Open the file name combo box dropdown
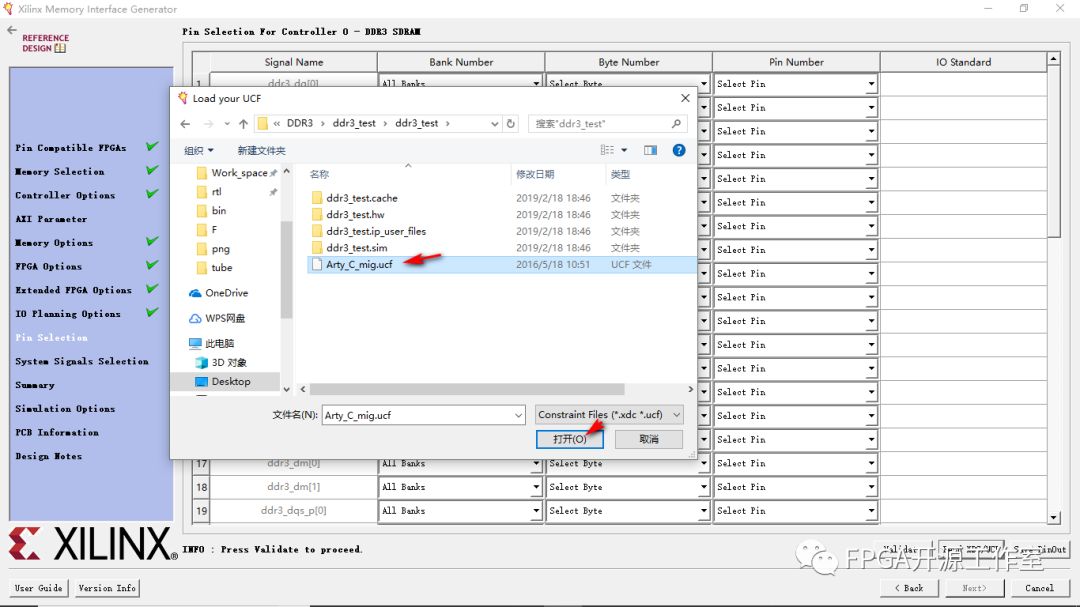 tap(517, 414)
